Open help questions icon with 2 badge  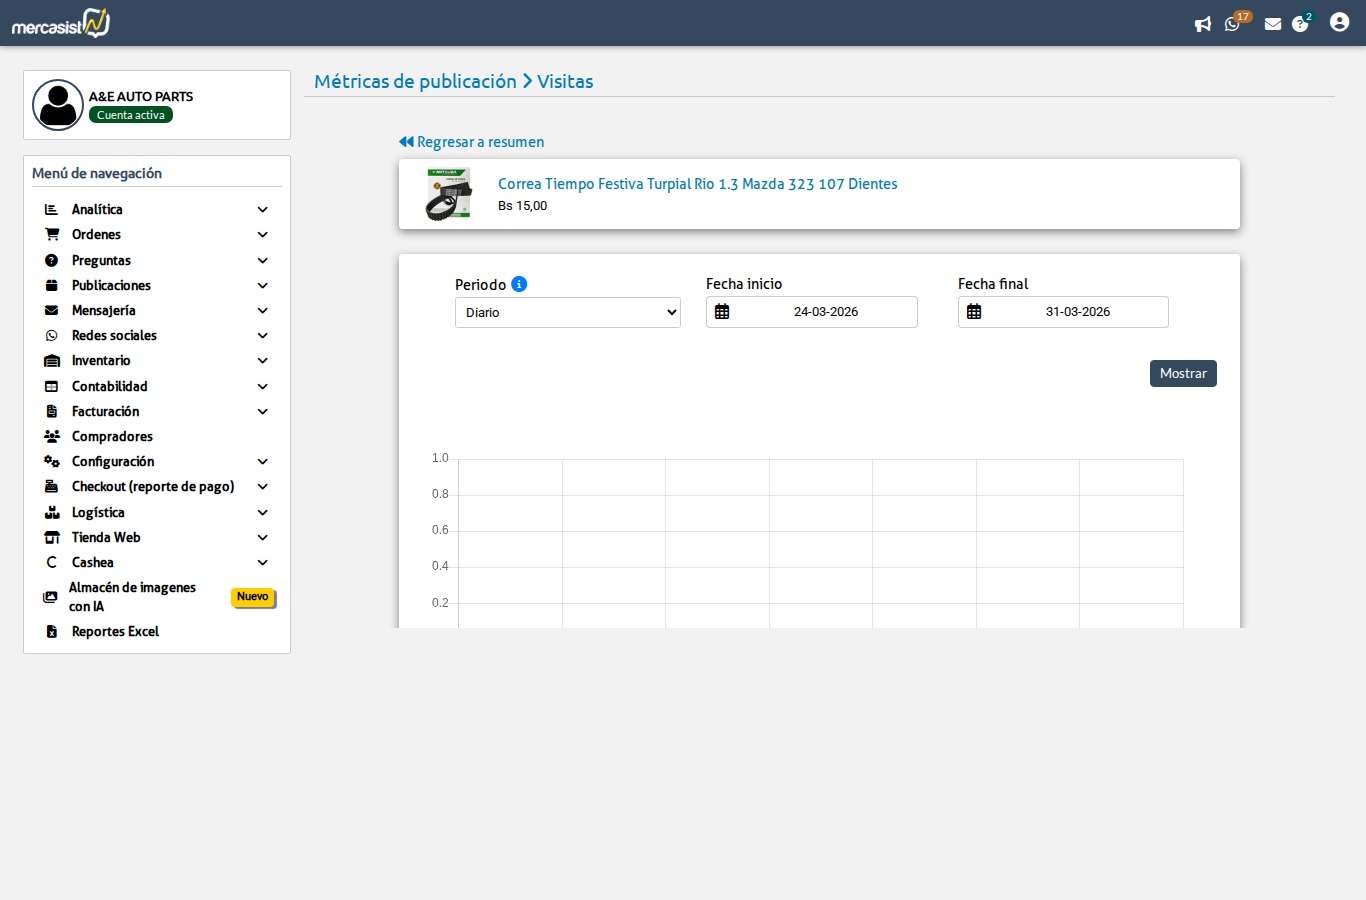(x=1300, y=24)
